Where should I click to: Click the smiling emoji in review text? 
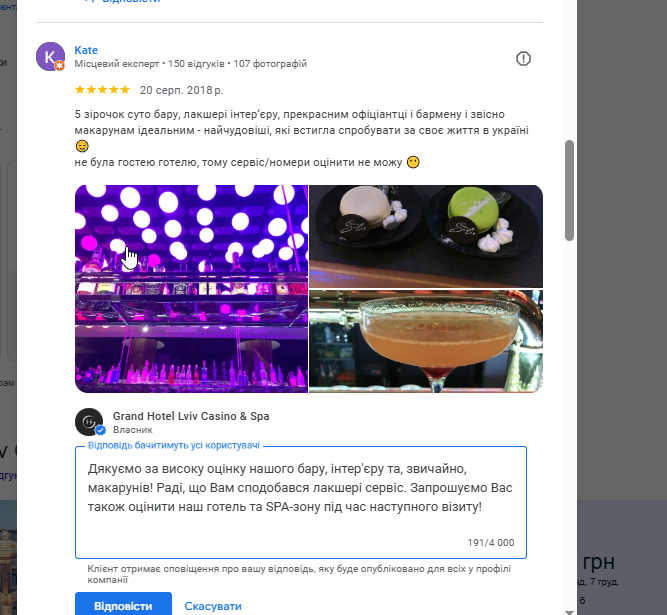(82, 146)
